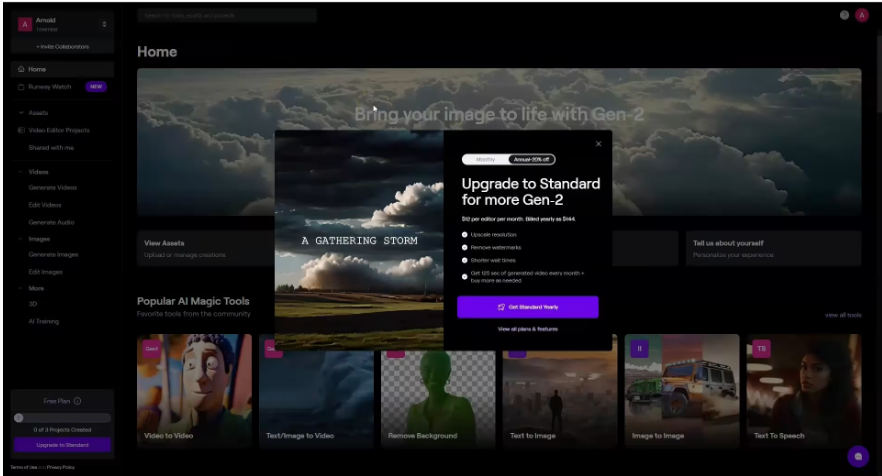Screen dimensions: 882x476
Task: Open Generate Audio in sidebar
Action: click(x=51, y=223)
